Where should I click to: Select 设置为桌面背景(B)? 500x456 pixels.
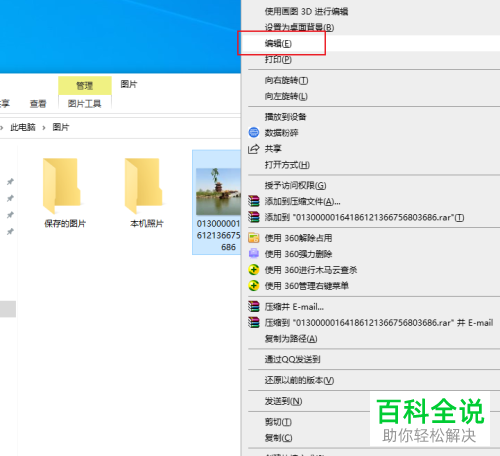[x=299, y=27]
